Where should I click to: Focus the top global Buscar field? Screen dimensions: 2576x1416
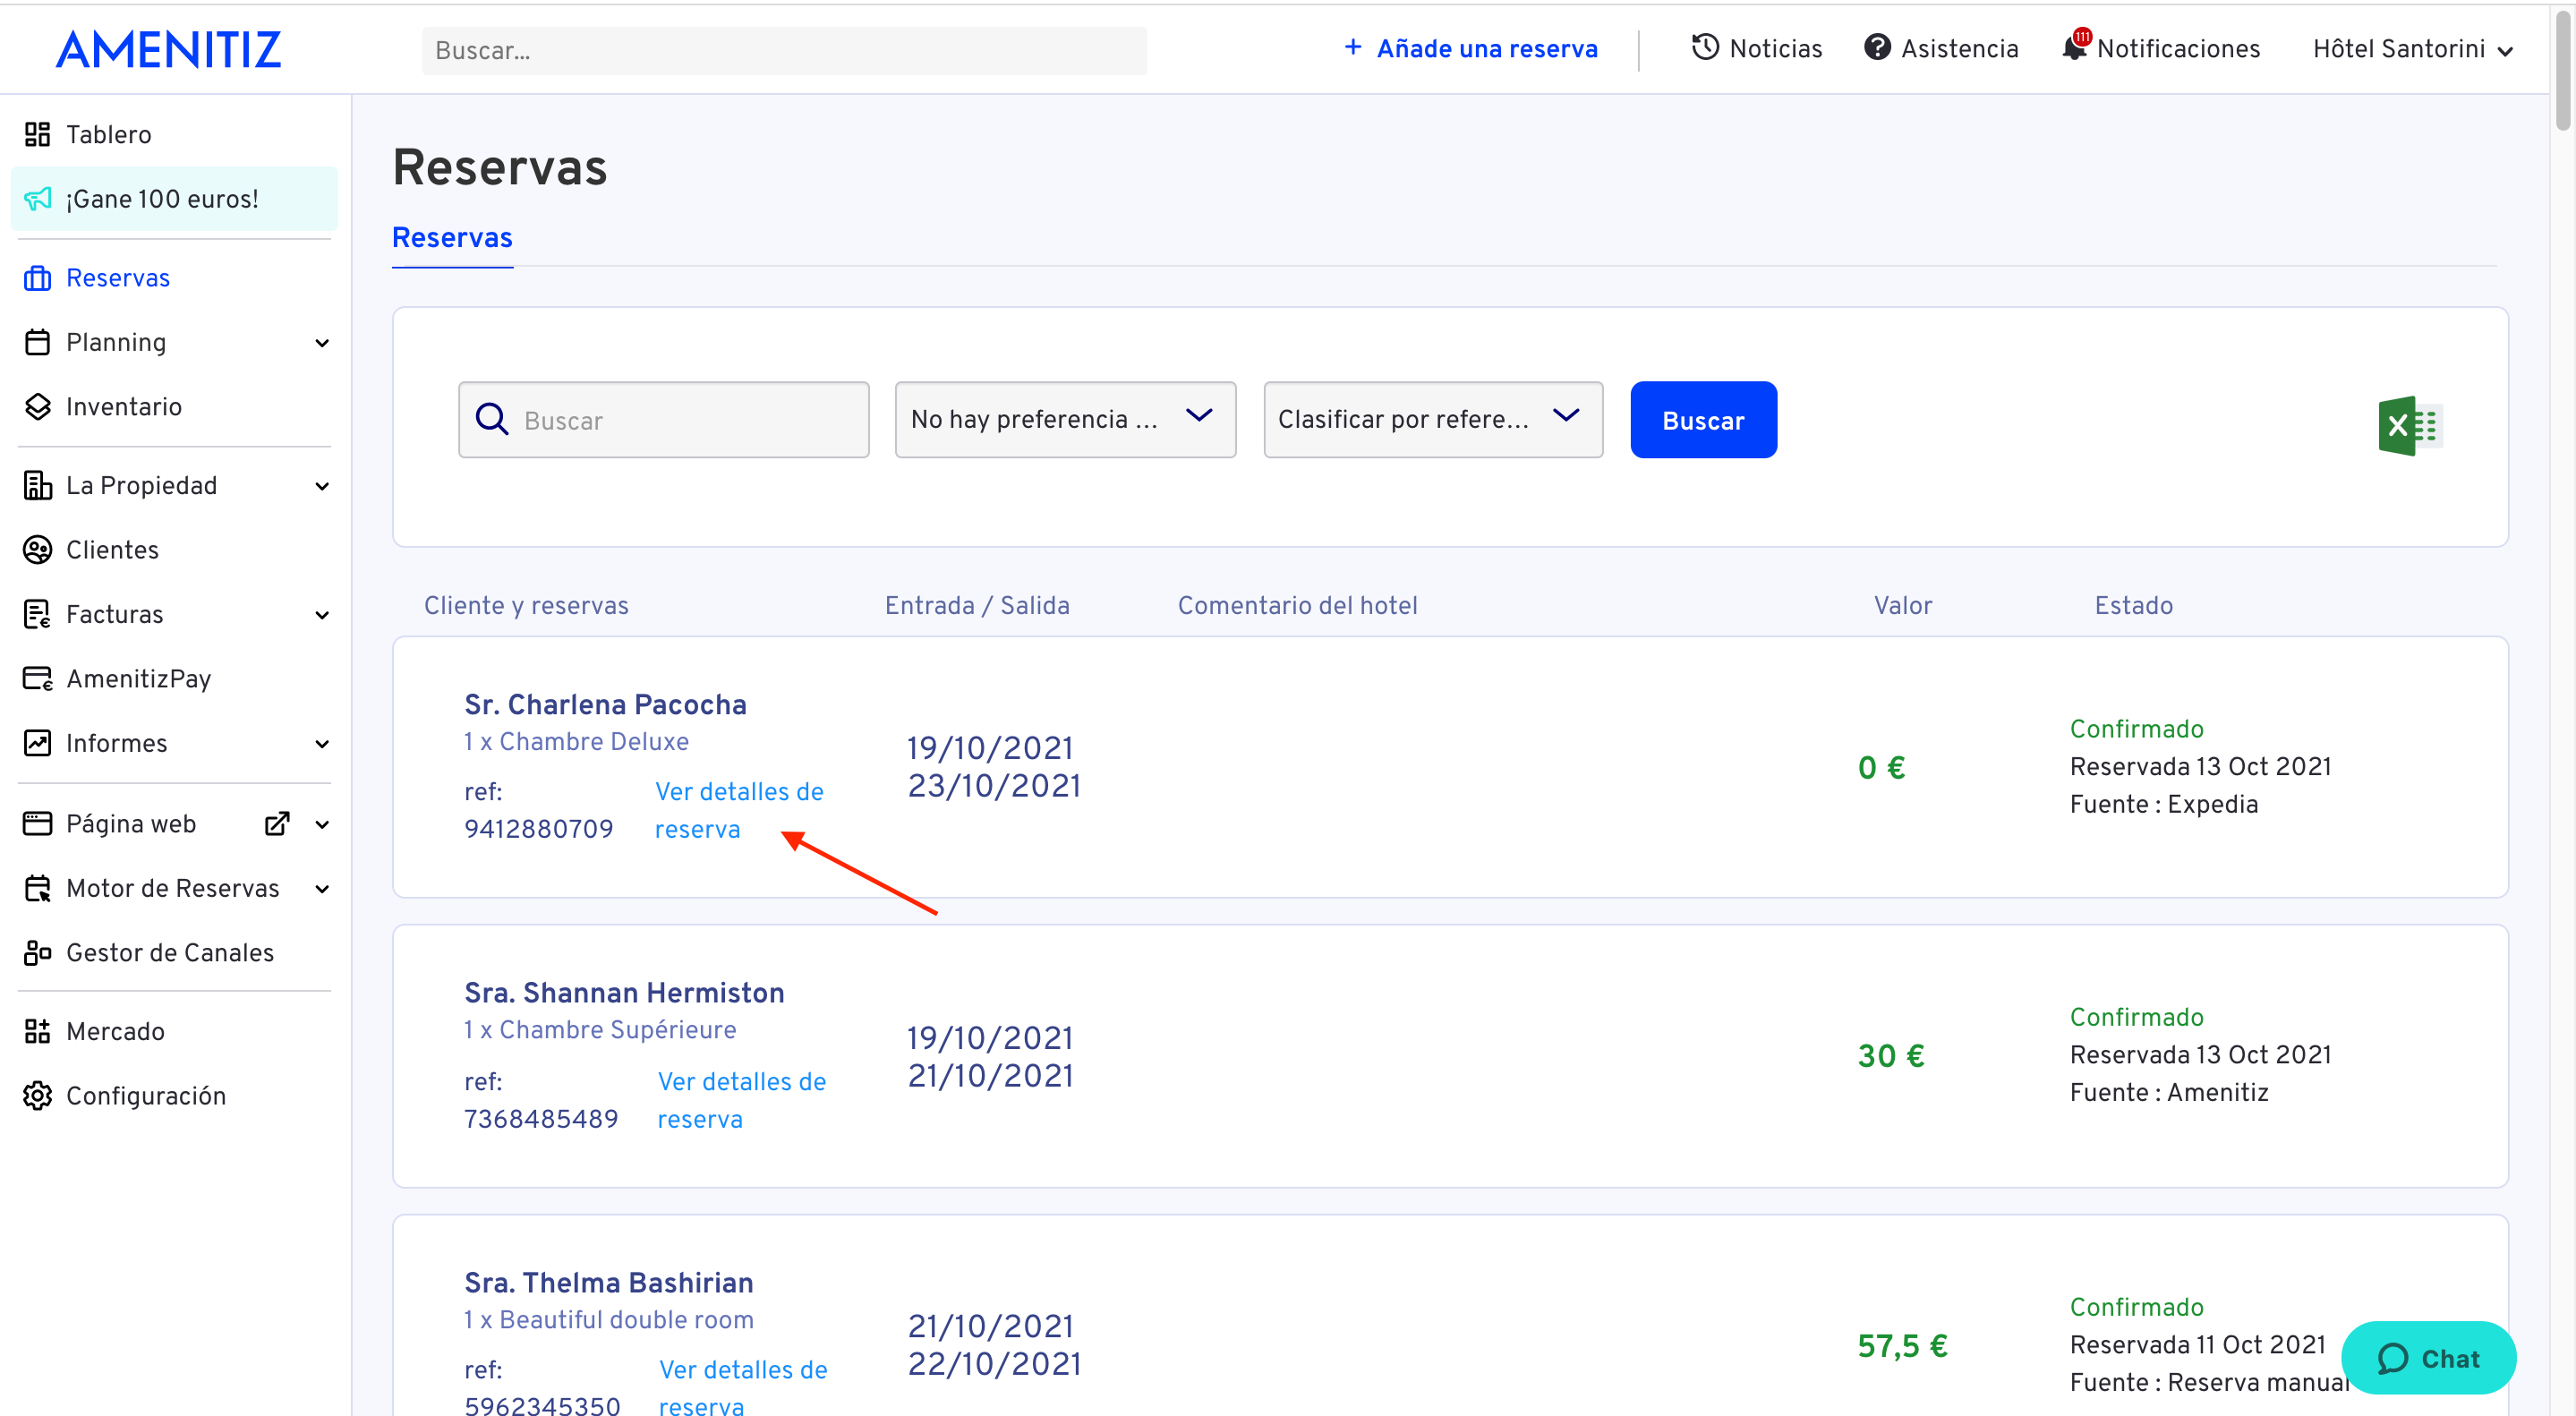(784, 50)
